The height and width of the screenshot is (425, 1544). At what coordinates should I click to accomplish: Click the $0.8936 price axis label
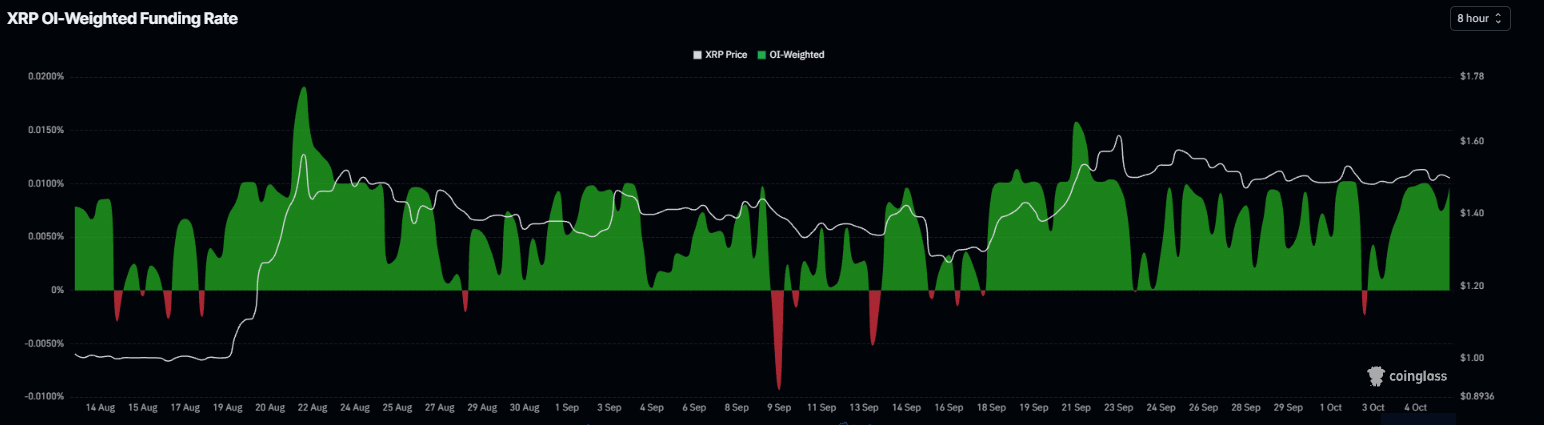tap(1476, 397)
